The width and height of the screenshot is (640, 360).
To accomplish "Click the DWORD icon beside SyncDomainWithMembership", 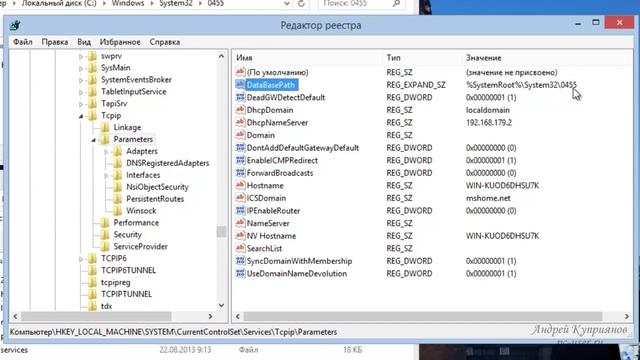I will (x=240, y=260).
